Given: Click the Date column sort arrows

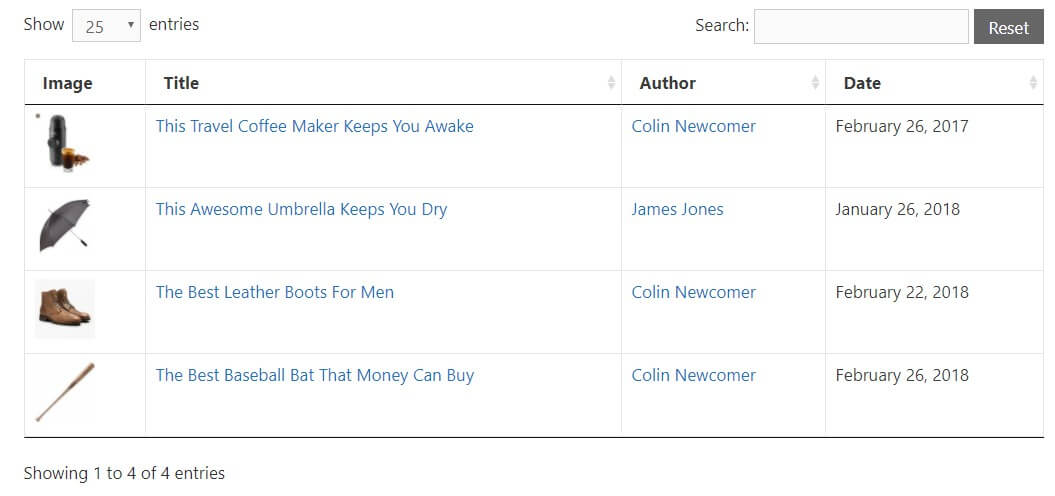Looking at the screenshot, I should point(1033,83).
